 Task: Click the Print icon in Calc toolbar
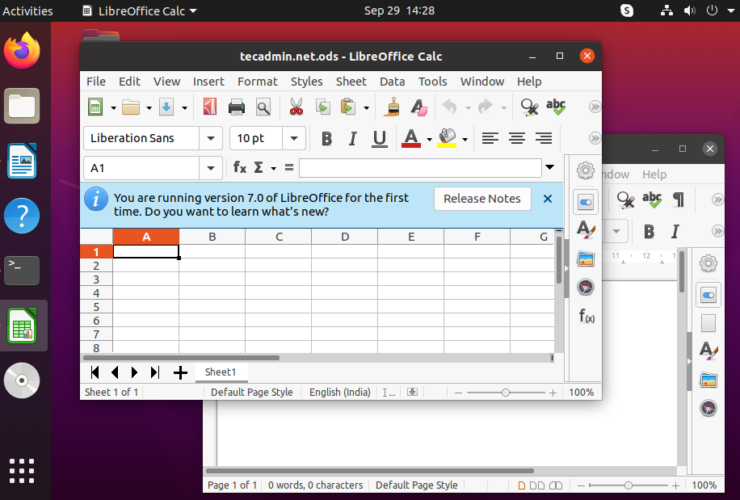click(x=237, y=107)
